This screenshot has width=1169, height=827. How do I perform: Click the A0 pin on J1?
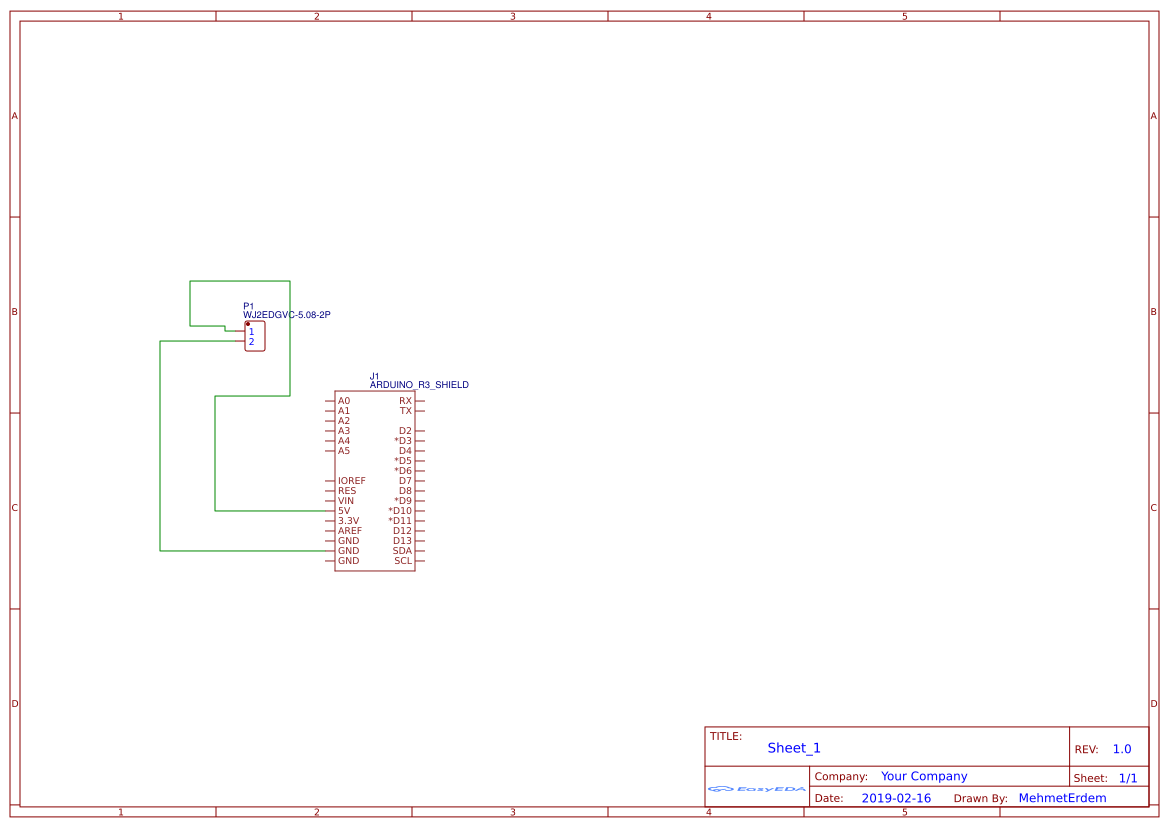pyautogui.click(x=330, y=399)
